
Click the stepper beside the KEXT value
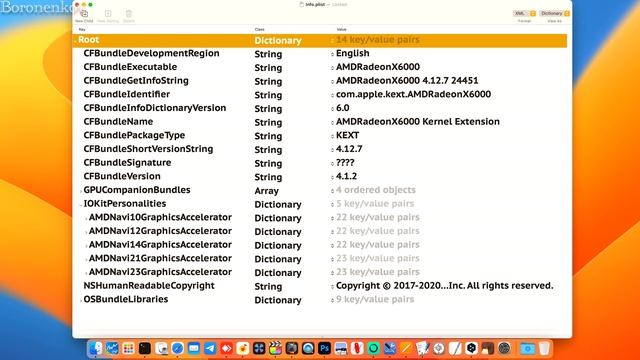(332, 136)
